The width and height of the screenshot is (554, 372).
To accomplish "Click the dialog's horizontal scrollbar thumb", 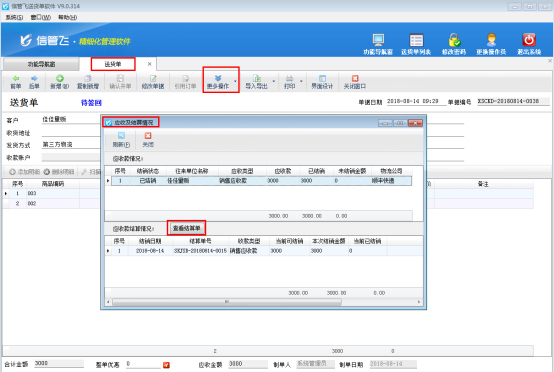I will (227, 302).
